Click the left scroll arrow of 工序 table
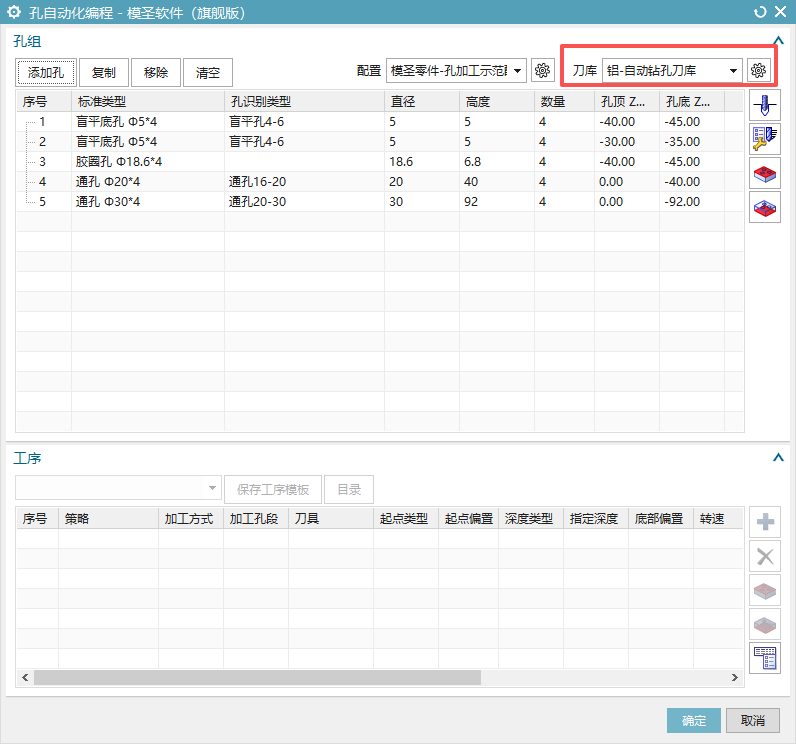Screen dimensions: 796x744 (x=25, y=677)
